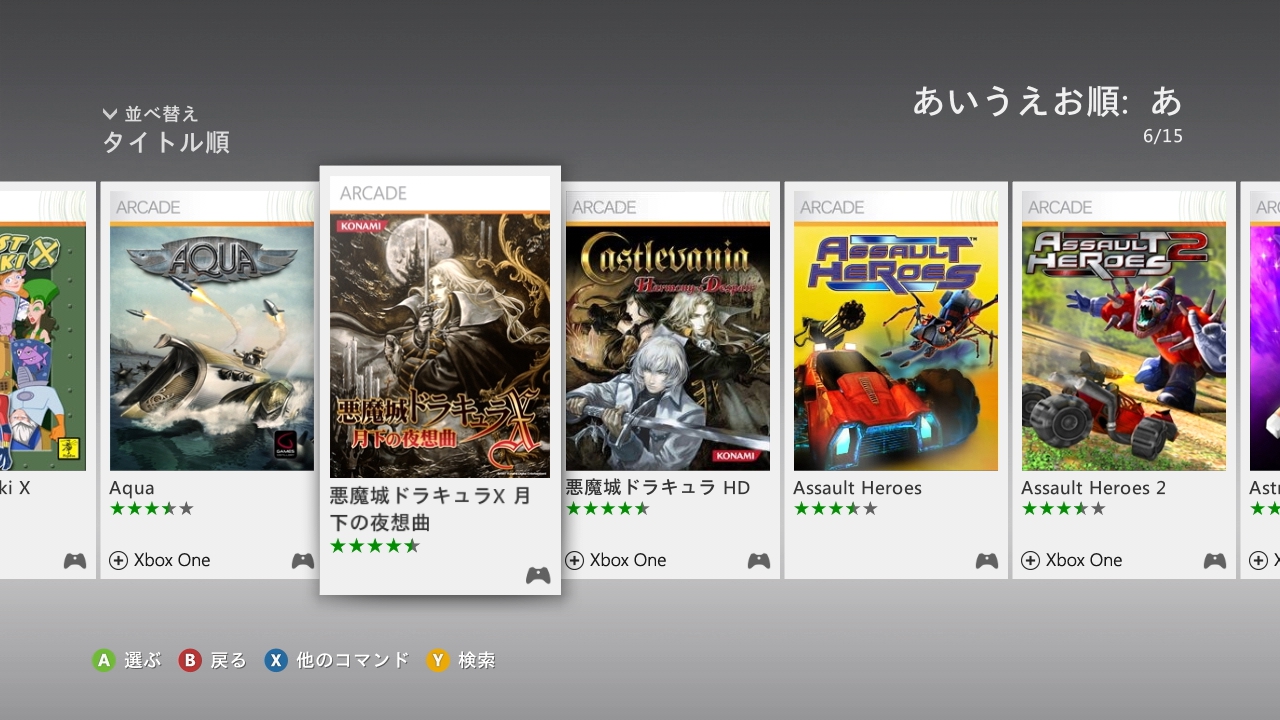Click controller icon on selected Dracula X tile

tap(538, 575)
